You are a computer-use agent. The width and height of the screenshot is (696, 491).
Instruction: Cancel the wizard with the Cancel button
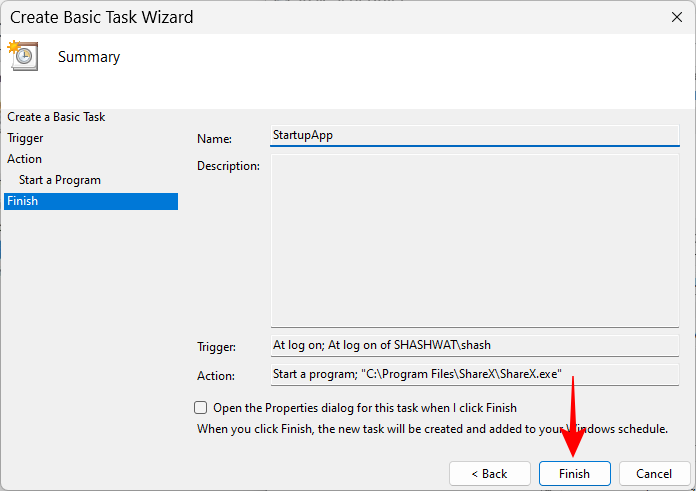(x=654, y=473)
